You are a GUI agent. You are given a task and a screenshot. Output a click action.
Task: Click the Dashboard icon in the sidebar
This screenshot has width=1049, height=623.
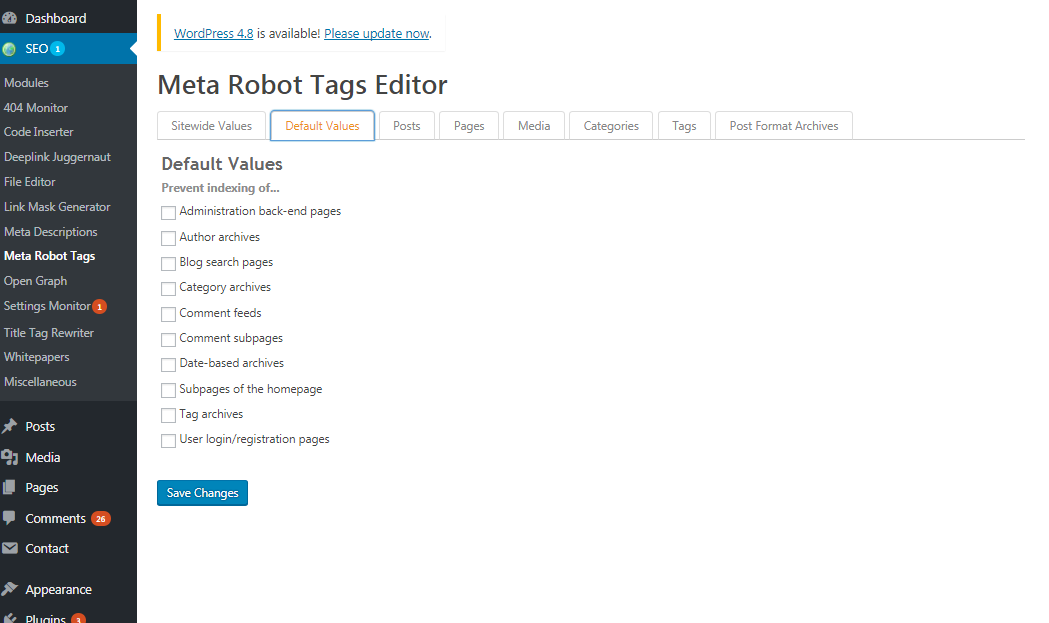(11, 17)
